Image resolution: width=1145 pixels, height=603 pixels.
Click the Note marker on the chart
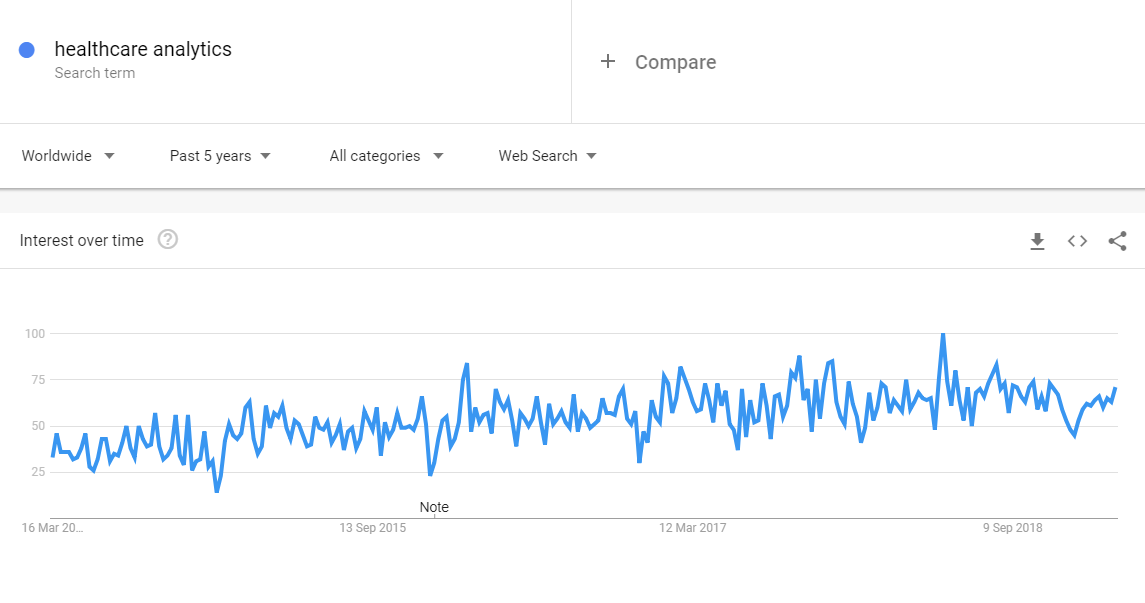[434, 507]
